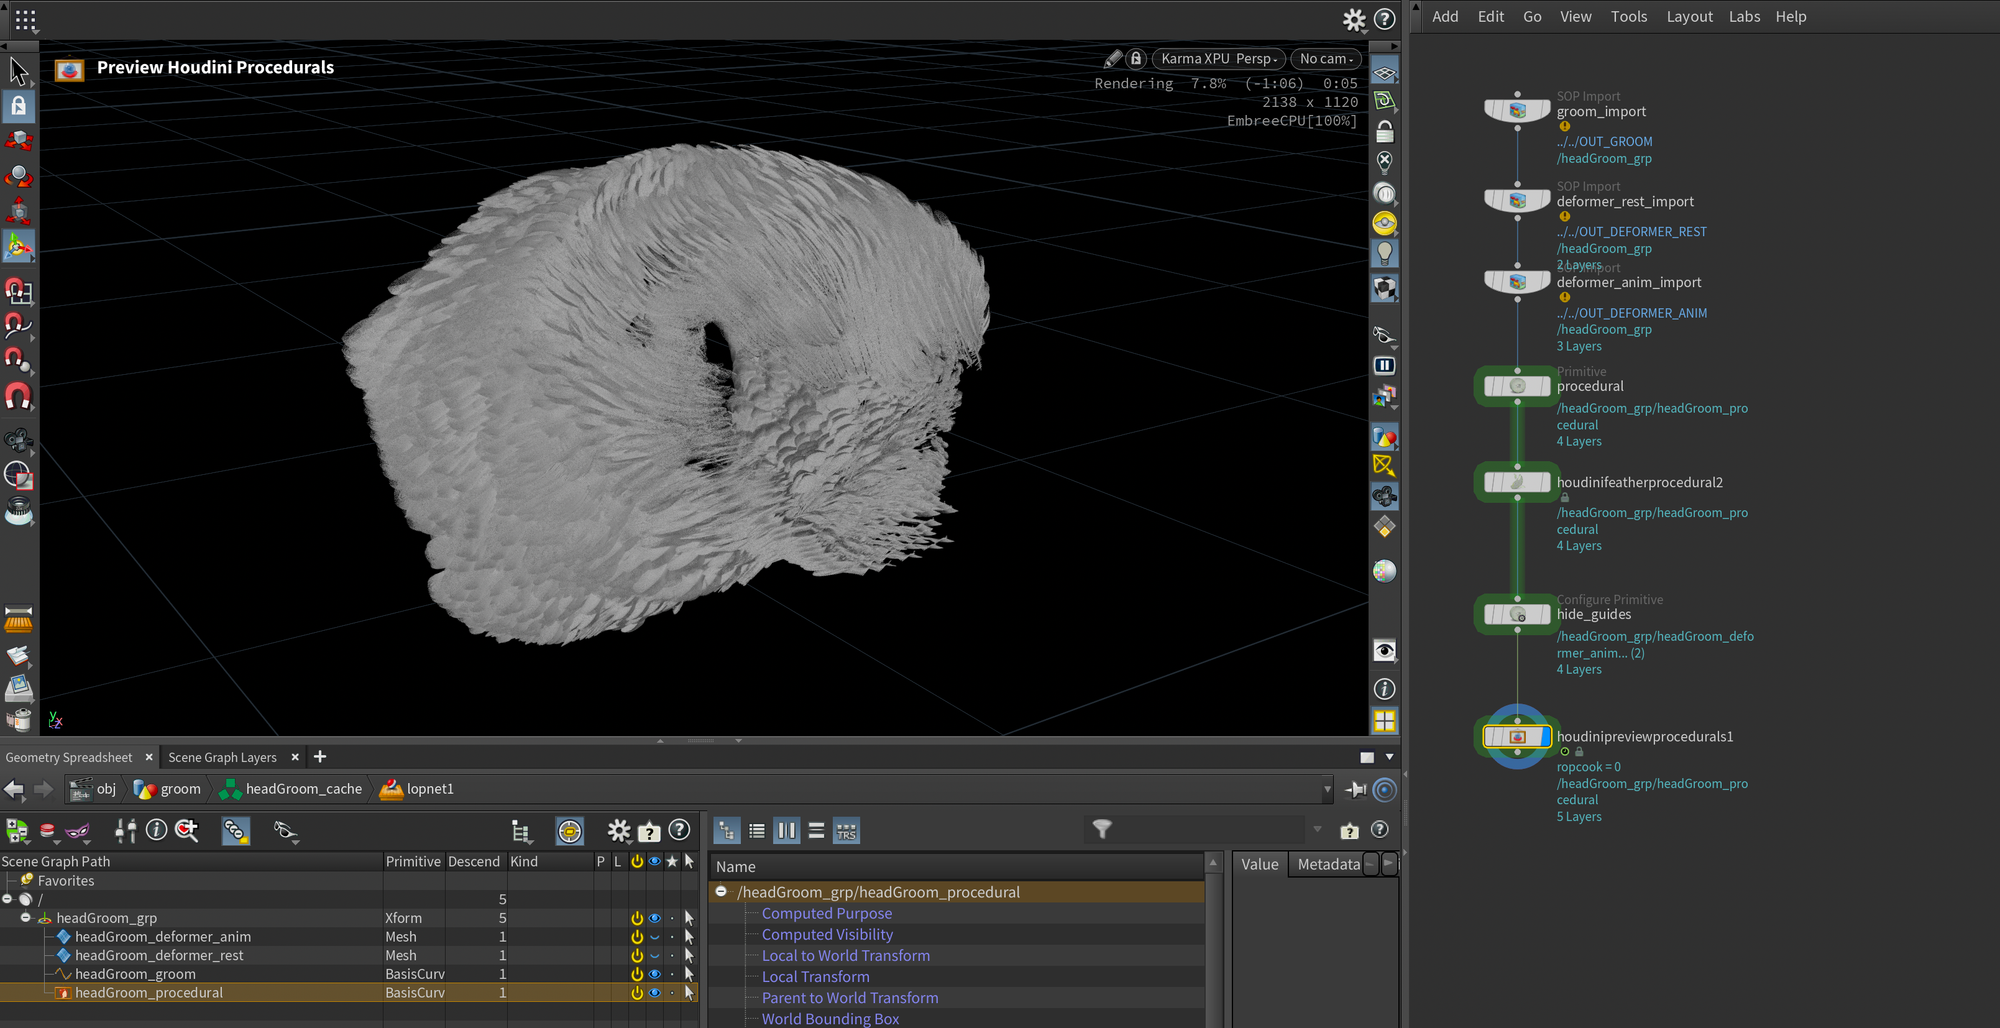
Task: Click the padlock icon in viewport right toolbar
Action: click(1384, 132)
